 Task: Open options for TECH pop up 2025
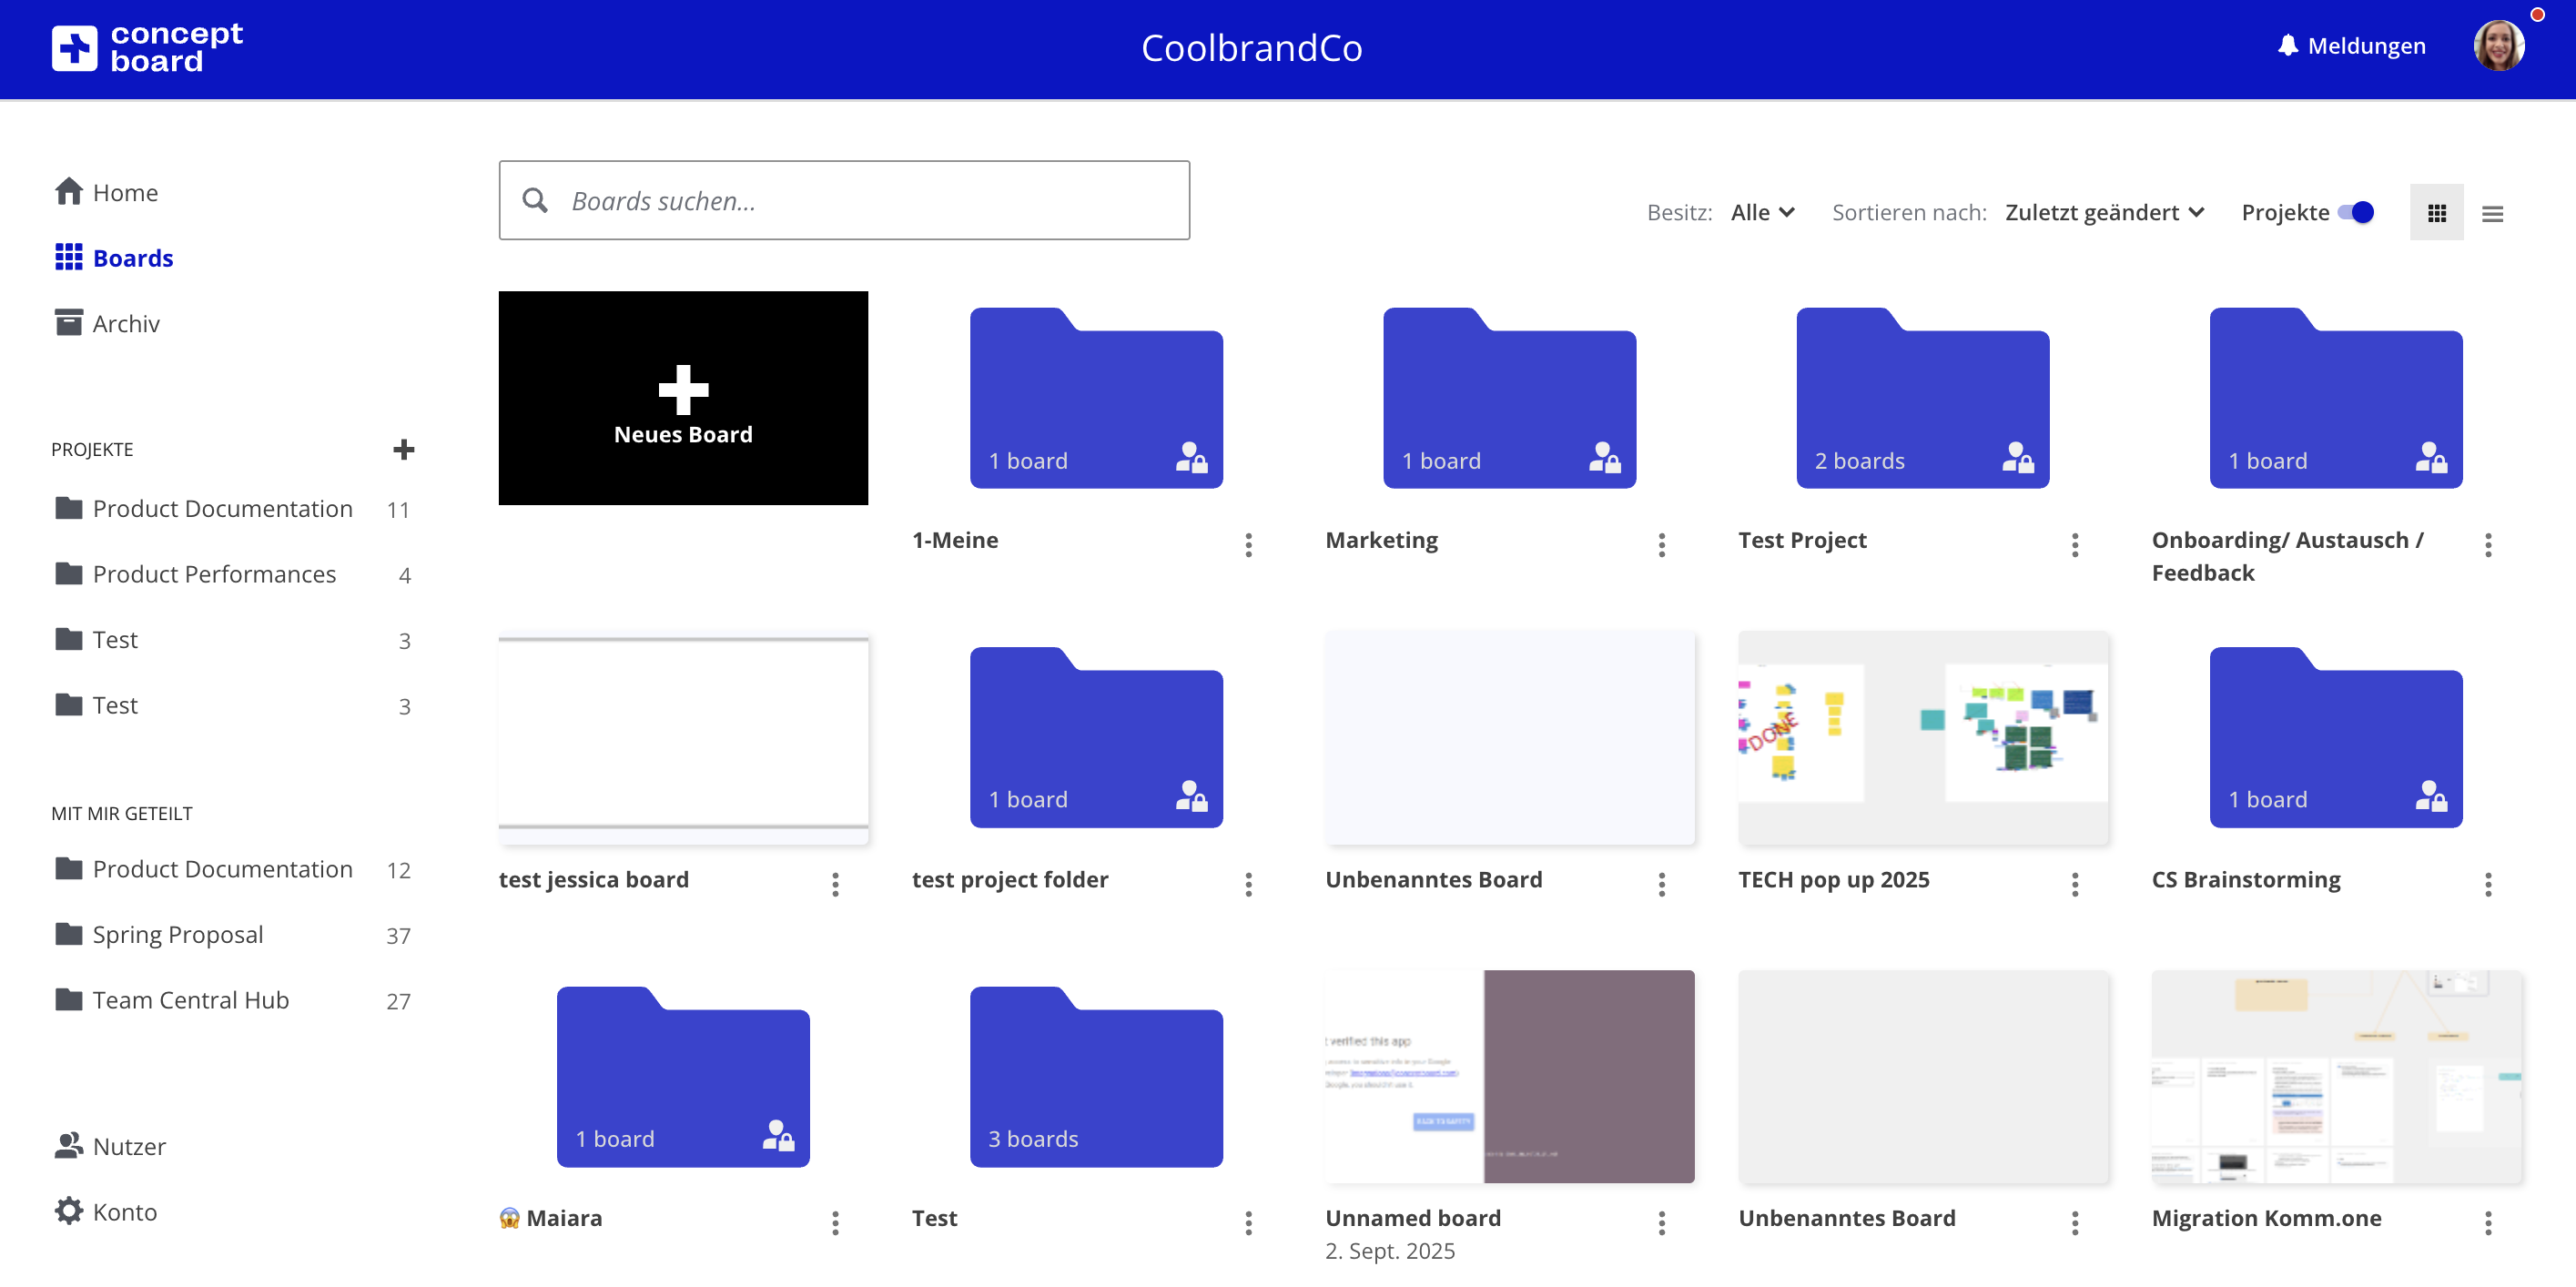click(2074, 883)
